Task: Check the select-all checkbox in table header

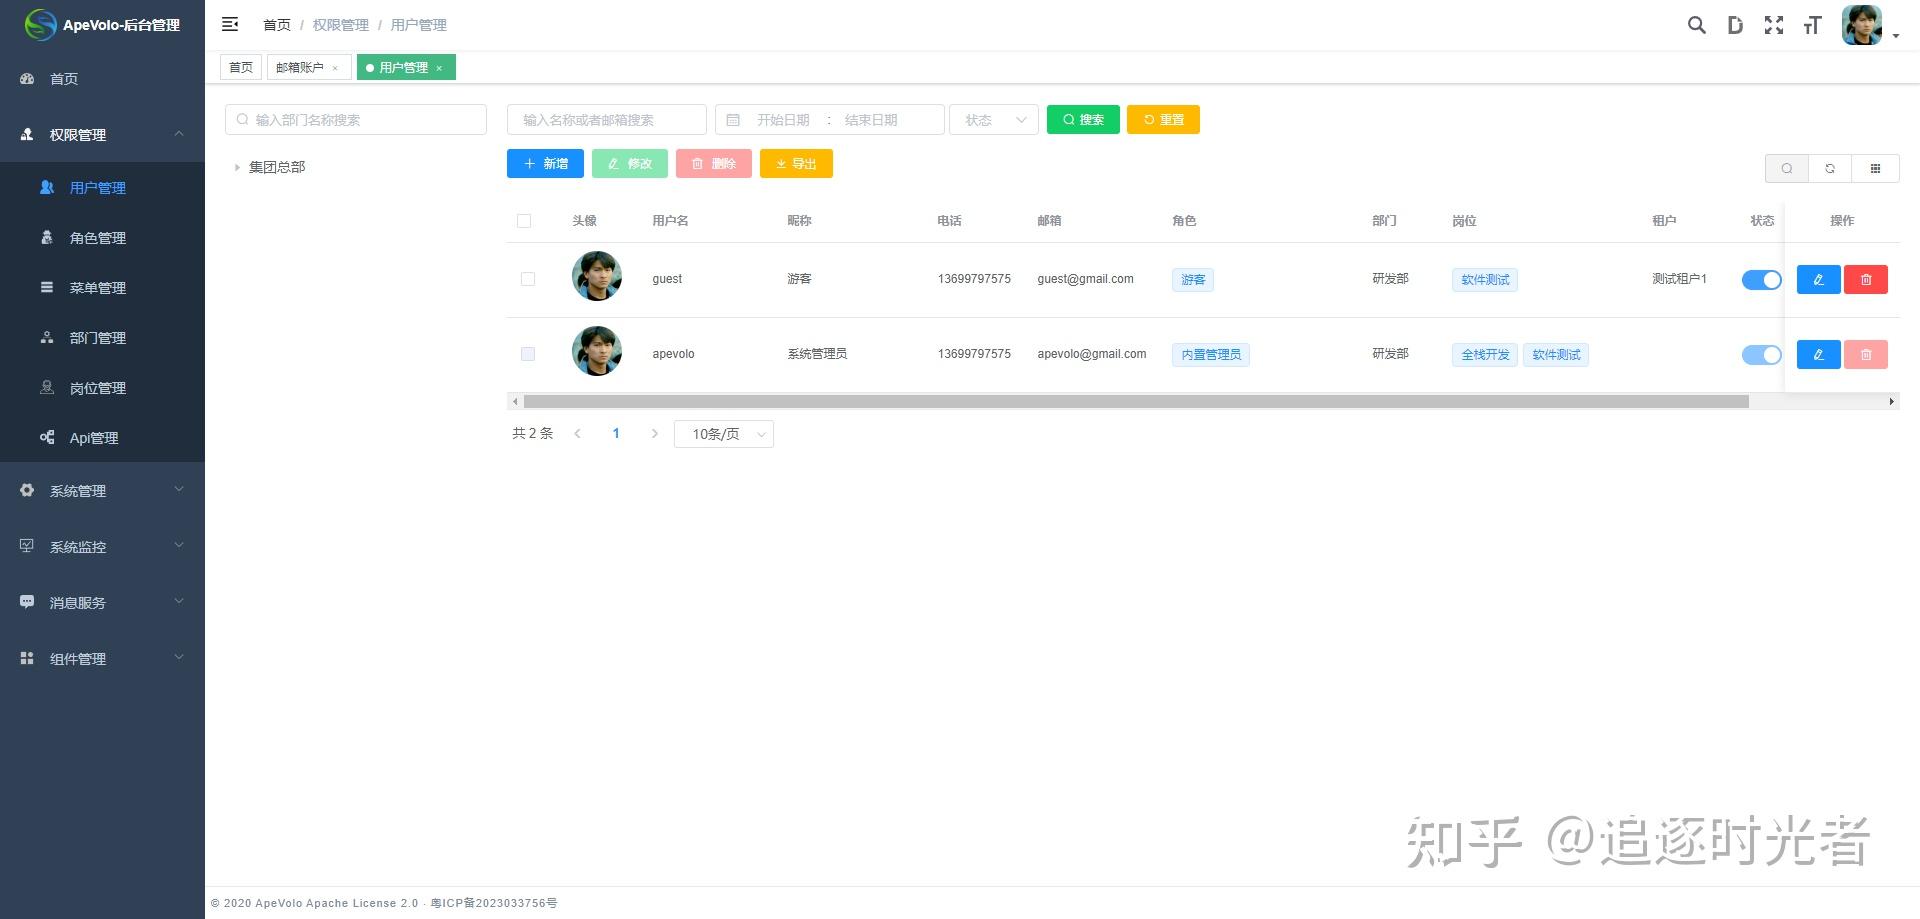Action: pyautogui.click(x=524, y=220)
